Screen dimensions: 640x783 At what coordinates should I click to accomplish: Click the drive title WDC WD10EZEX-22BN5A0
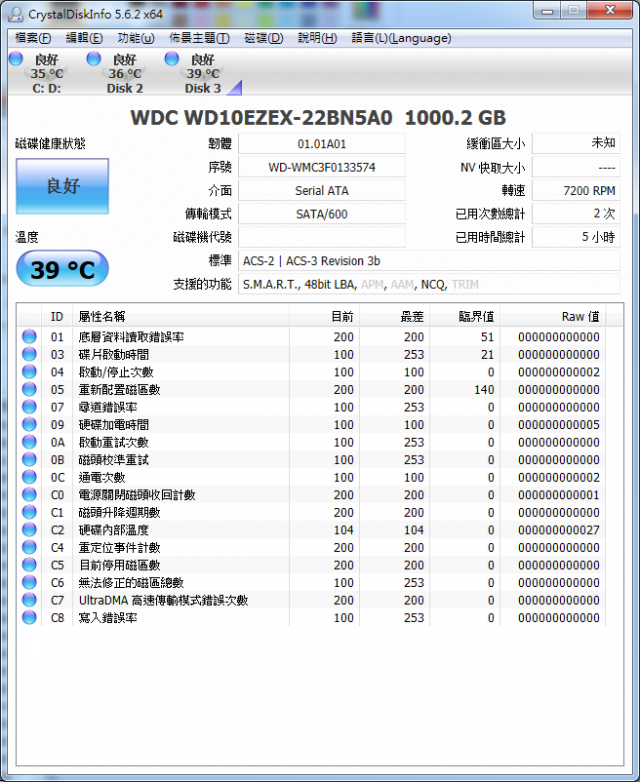(262, 118)
